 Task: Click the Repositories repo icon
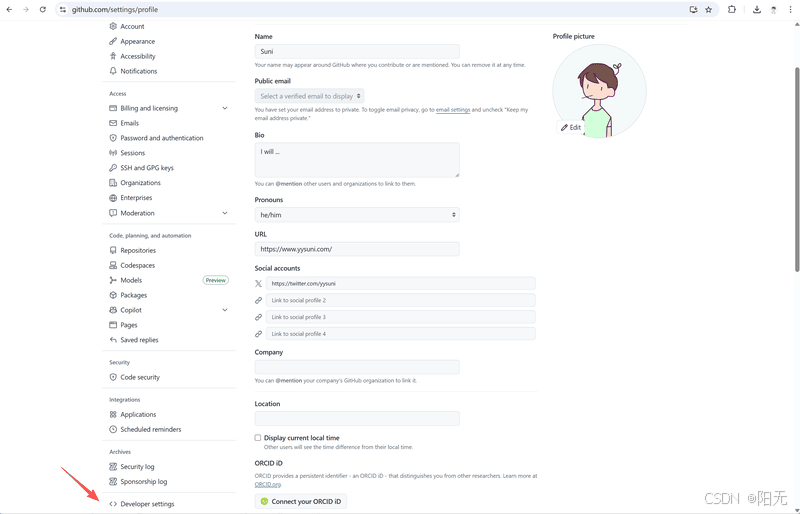113,250
